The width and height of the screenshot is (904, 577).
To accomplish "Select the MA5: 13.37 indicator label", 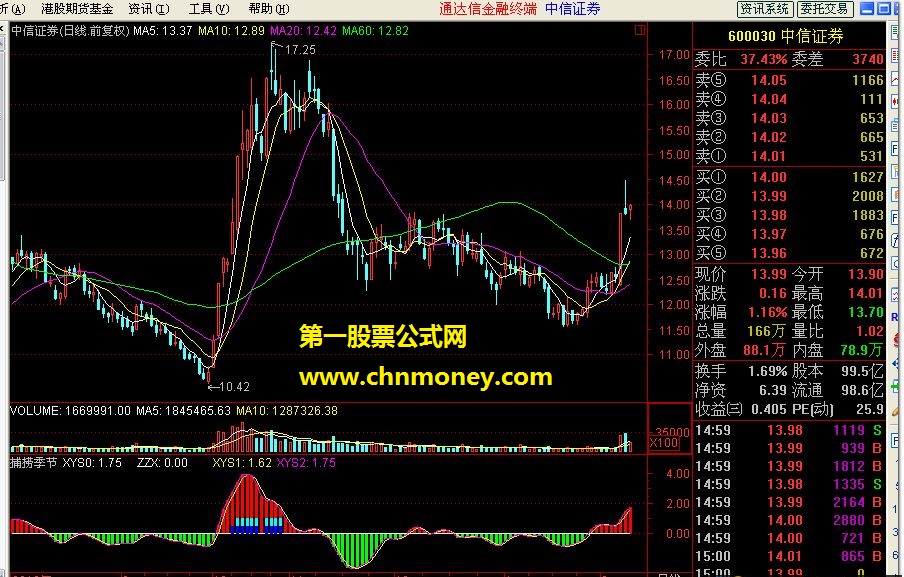I will click(x=163, y=31).
